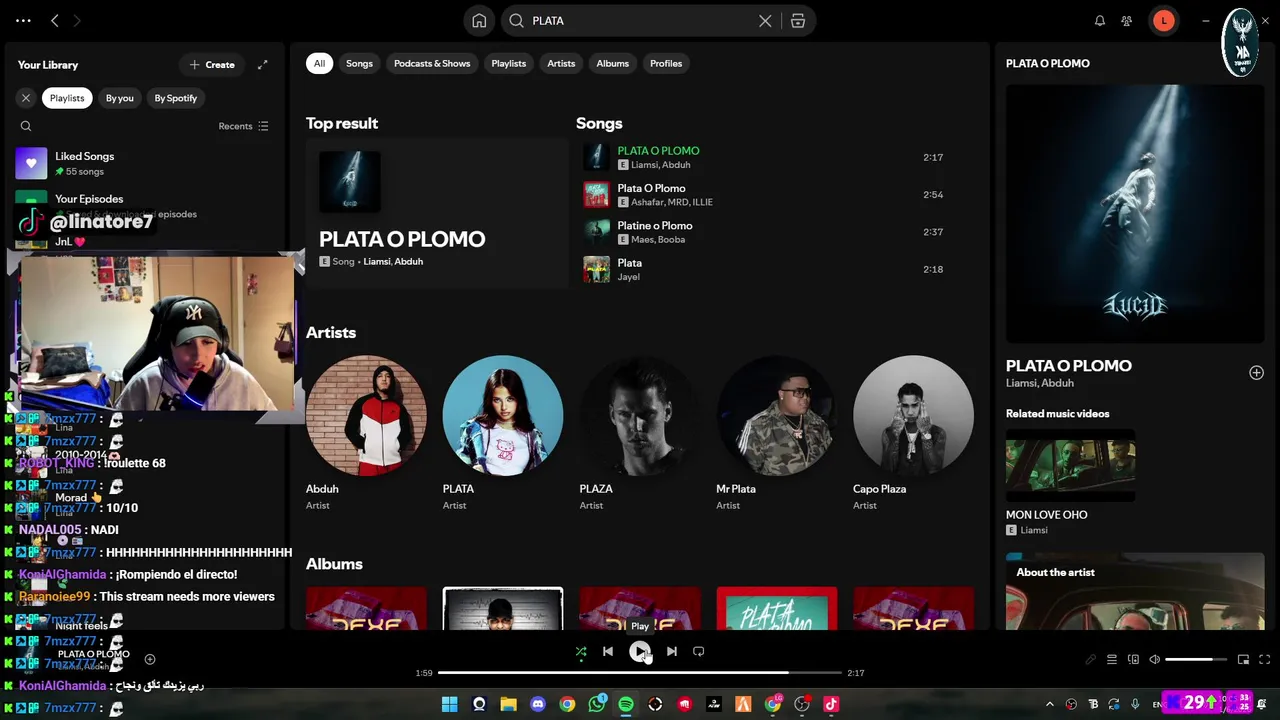Go back to previous page

55,21
